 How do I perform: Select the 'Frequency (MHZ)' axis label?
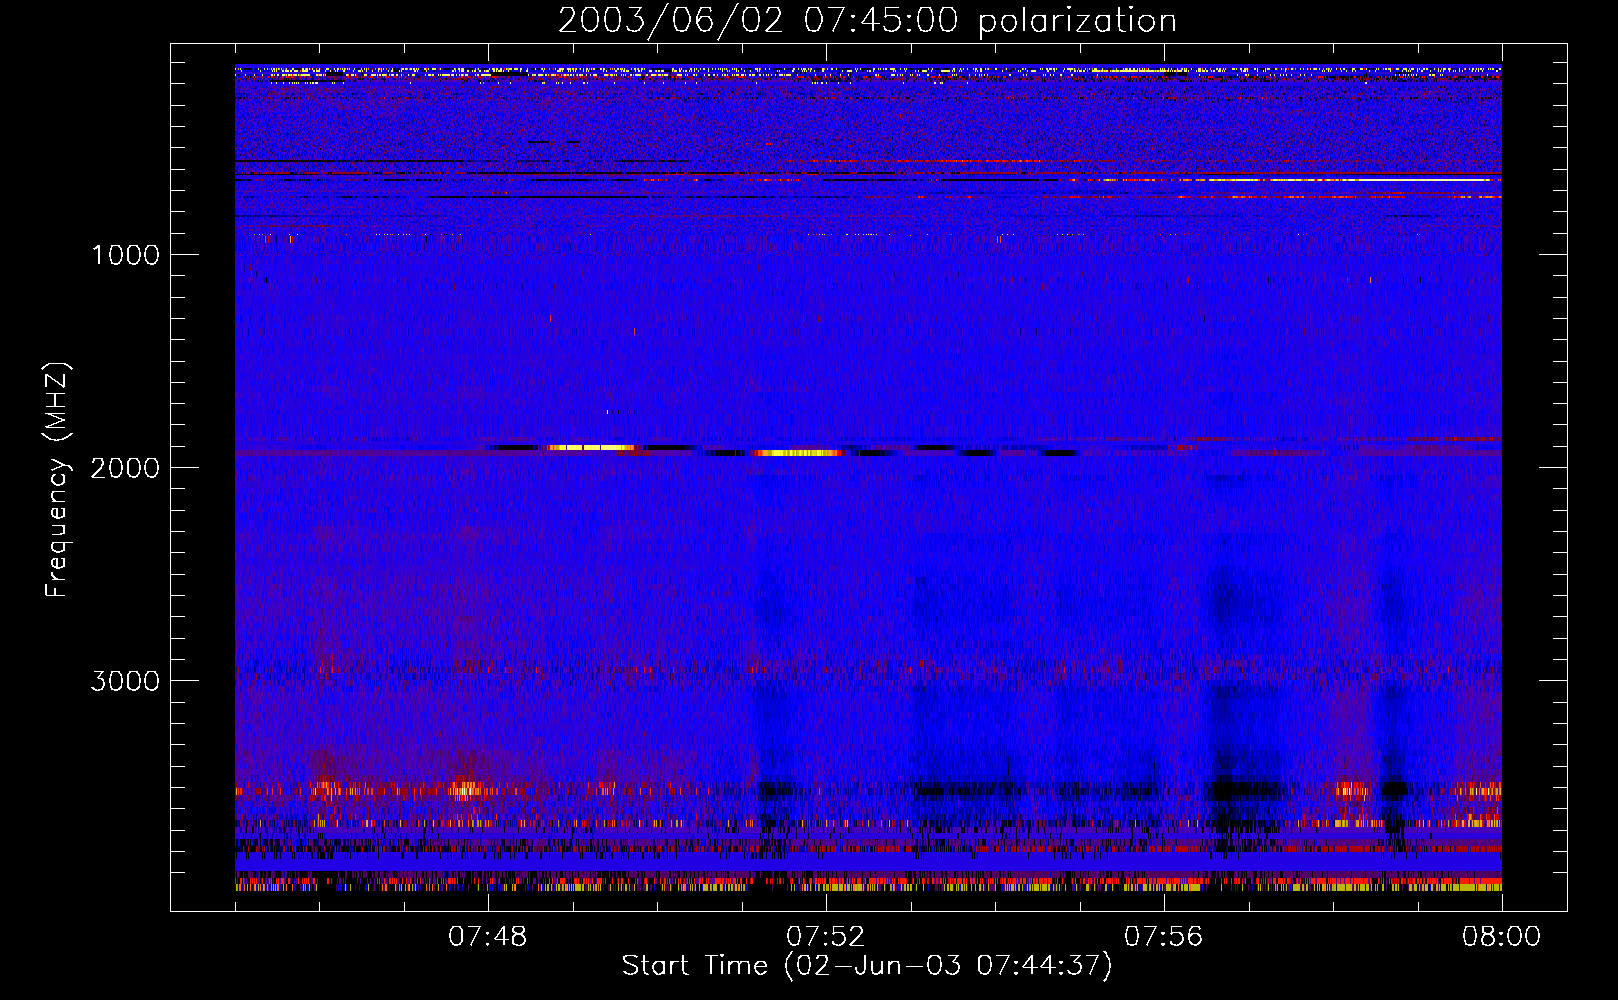58,480
